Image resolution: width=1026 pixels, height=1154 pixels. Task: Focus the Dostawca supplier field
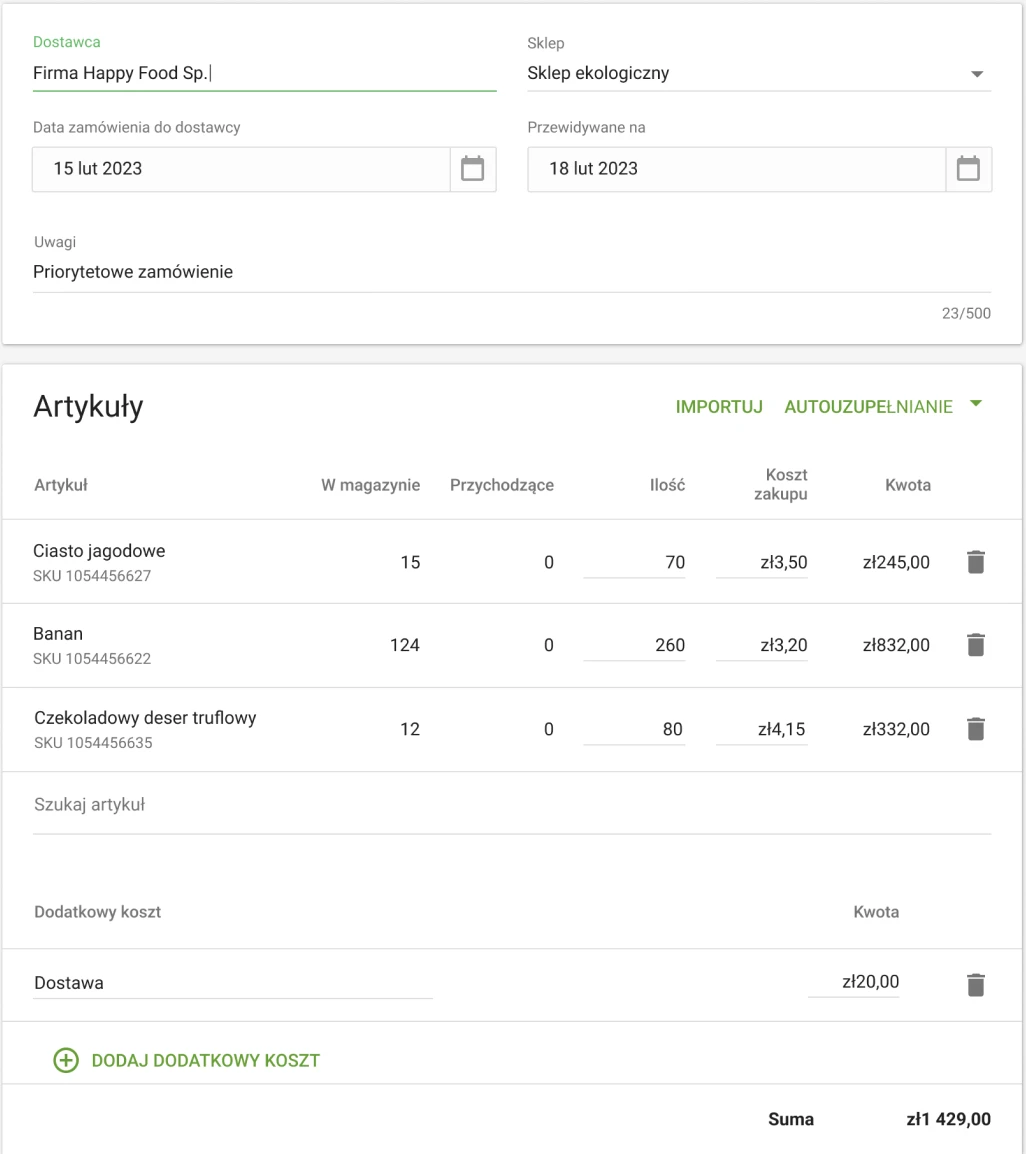point(264,73)
